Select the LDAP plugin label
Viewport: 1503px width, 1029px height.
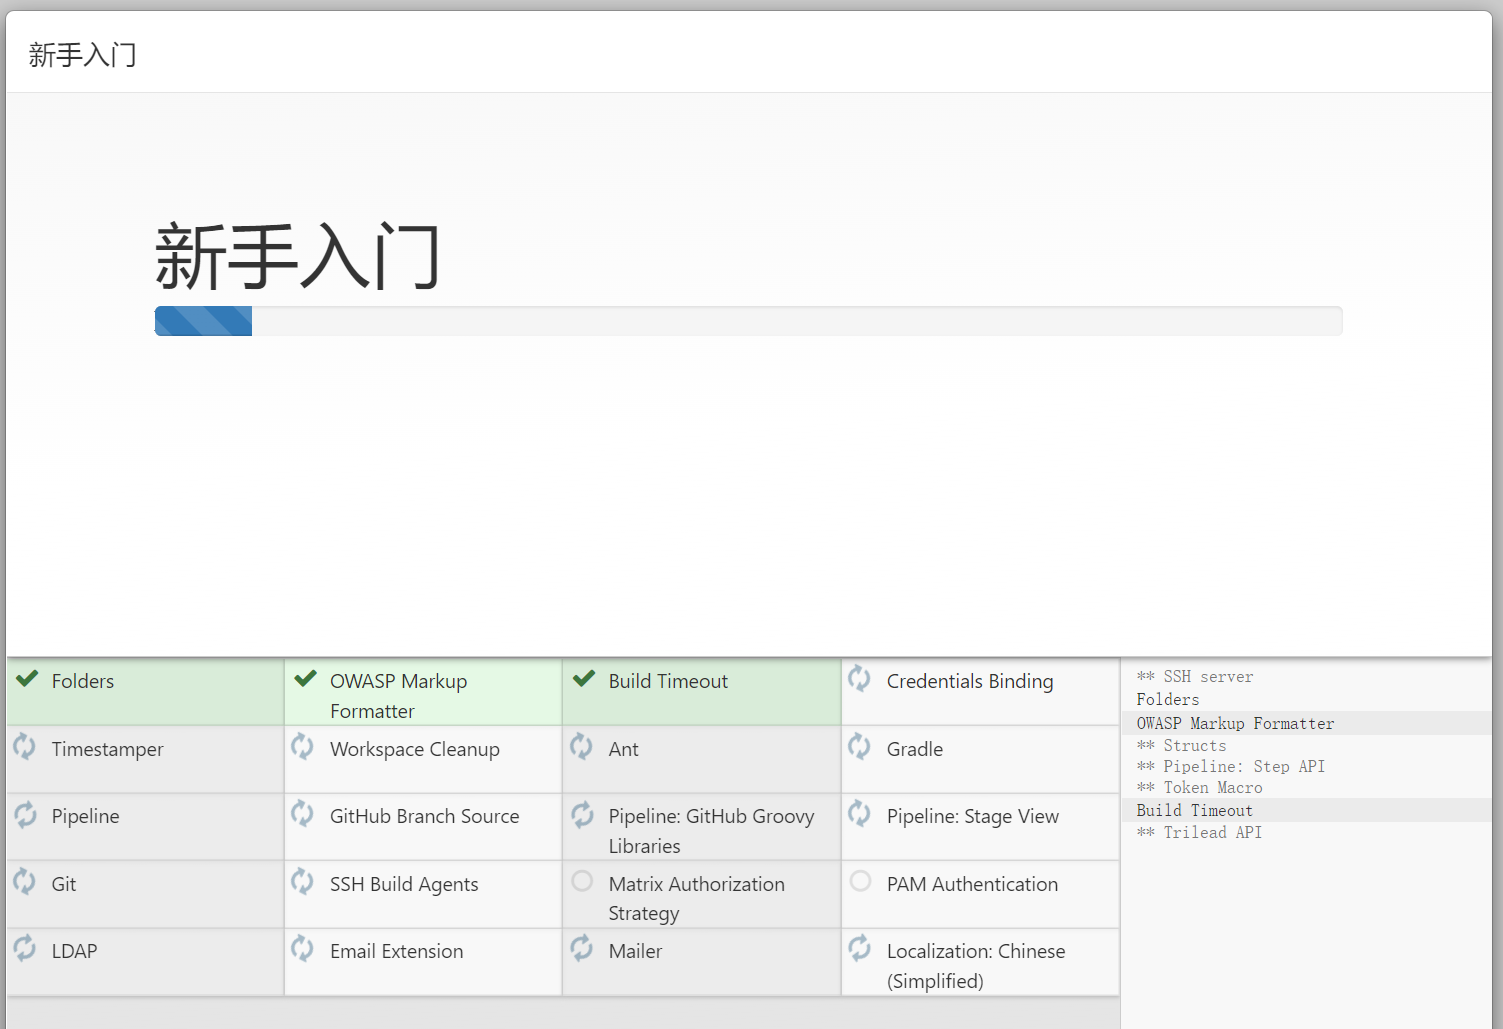(75, 951)
